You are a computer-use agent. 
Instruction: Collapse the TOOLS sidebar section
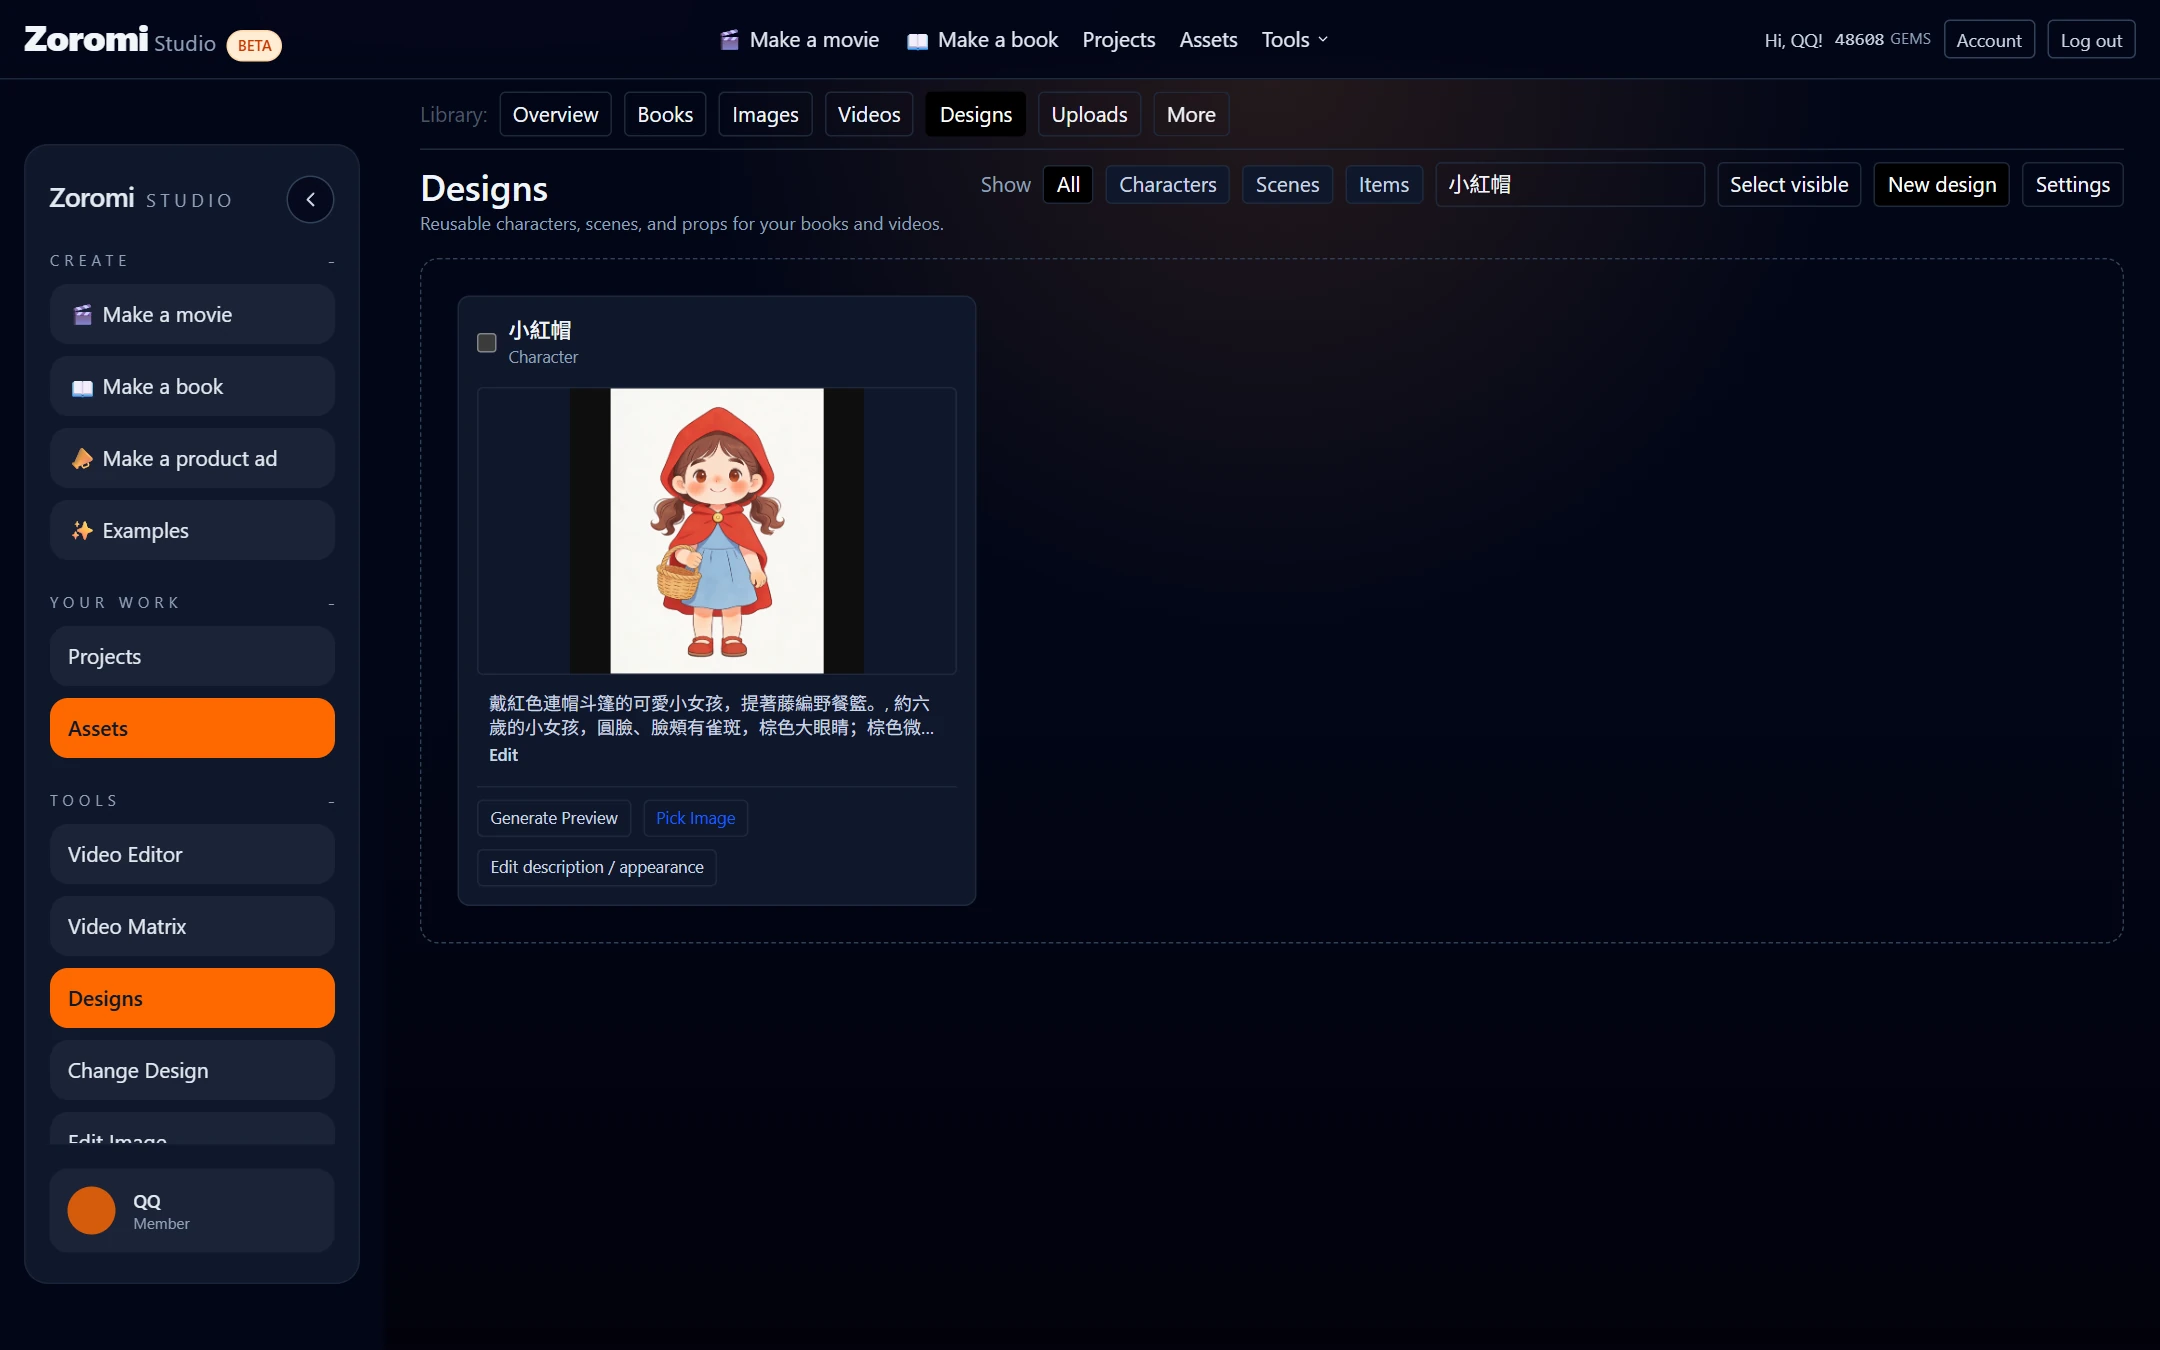[x=331, y=802]
